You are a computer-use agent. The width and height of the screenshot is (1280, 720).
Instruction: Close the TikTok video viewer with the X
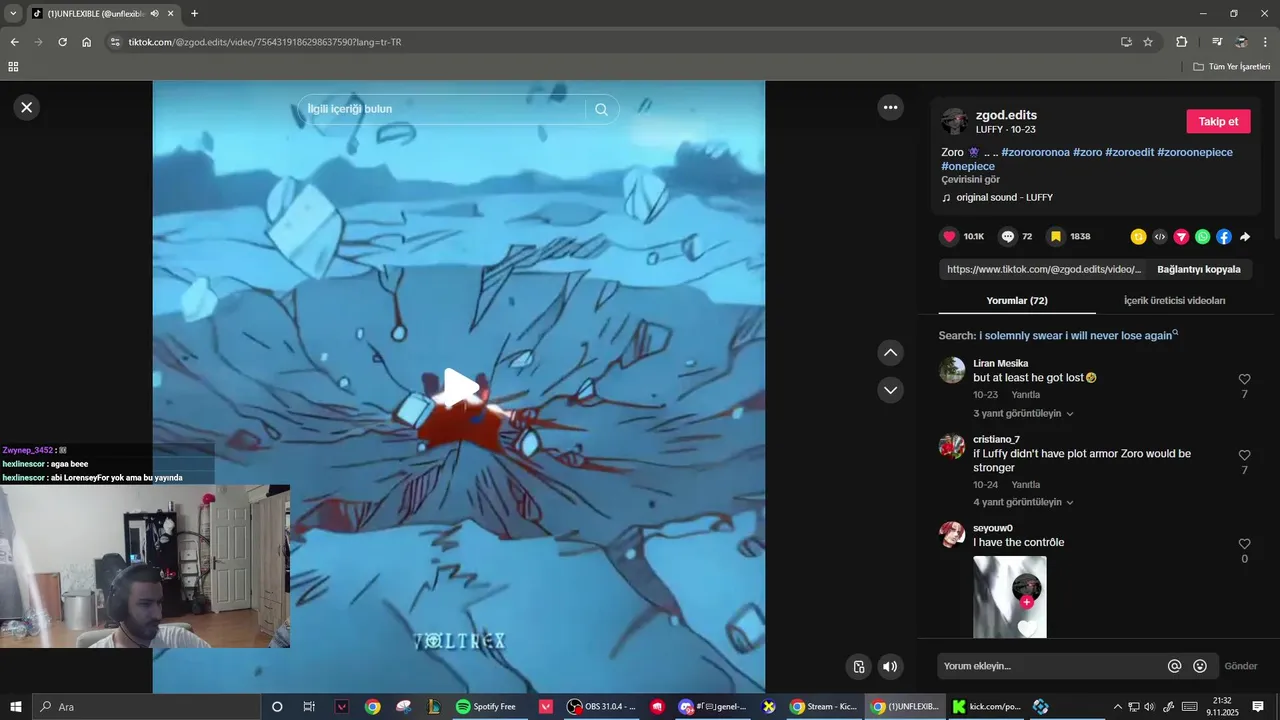(x=27, y=107)
